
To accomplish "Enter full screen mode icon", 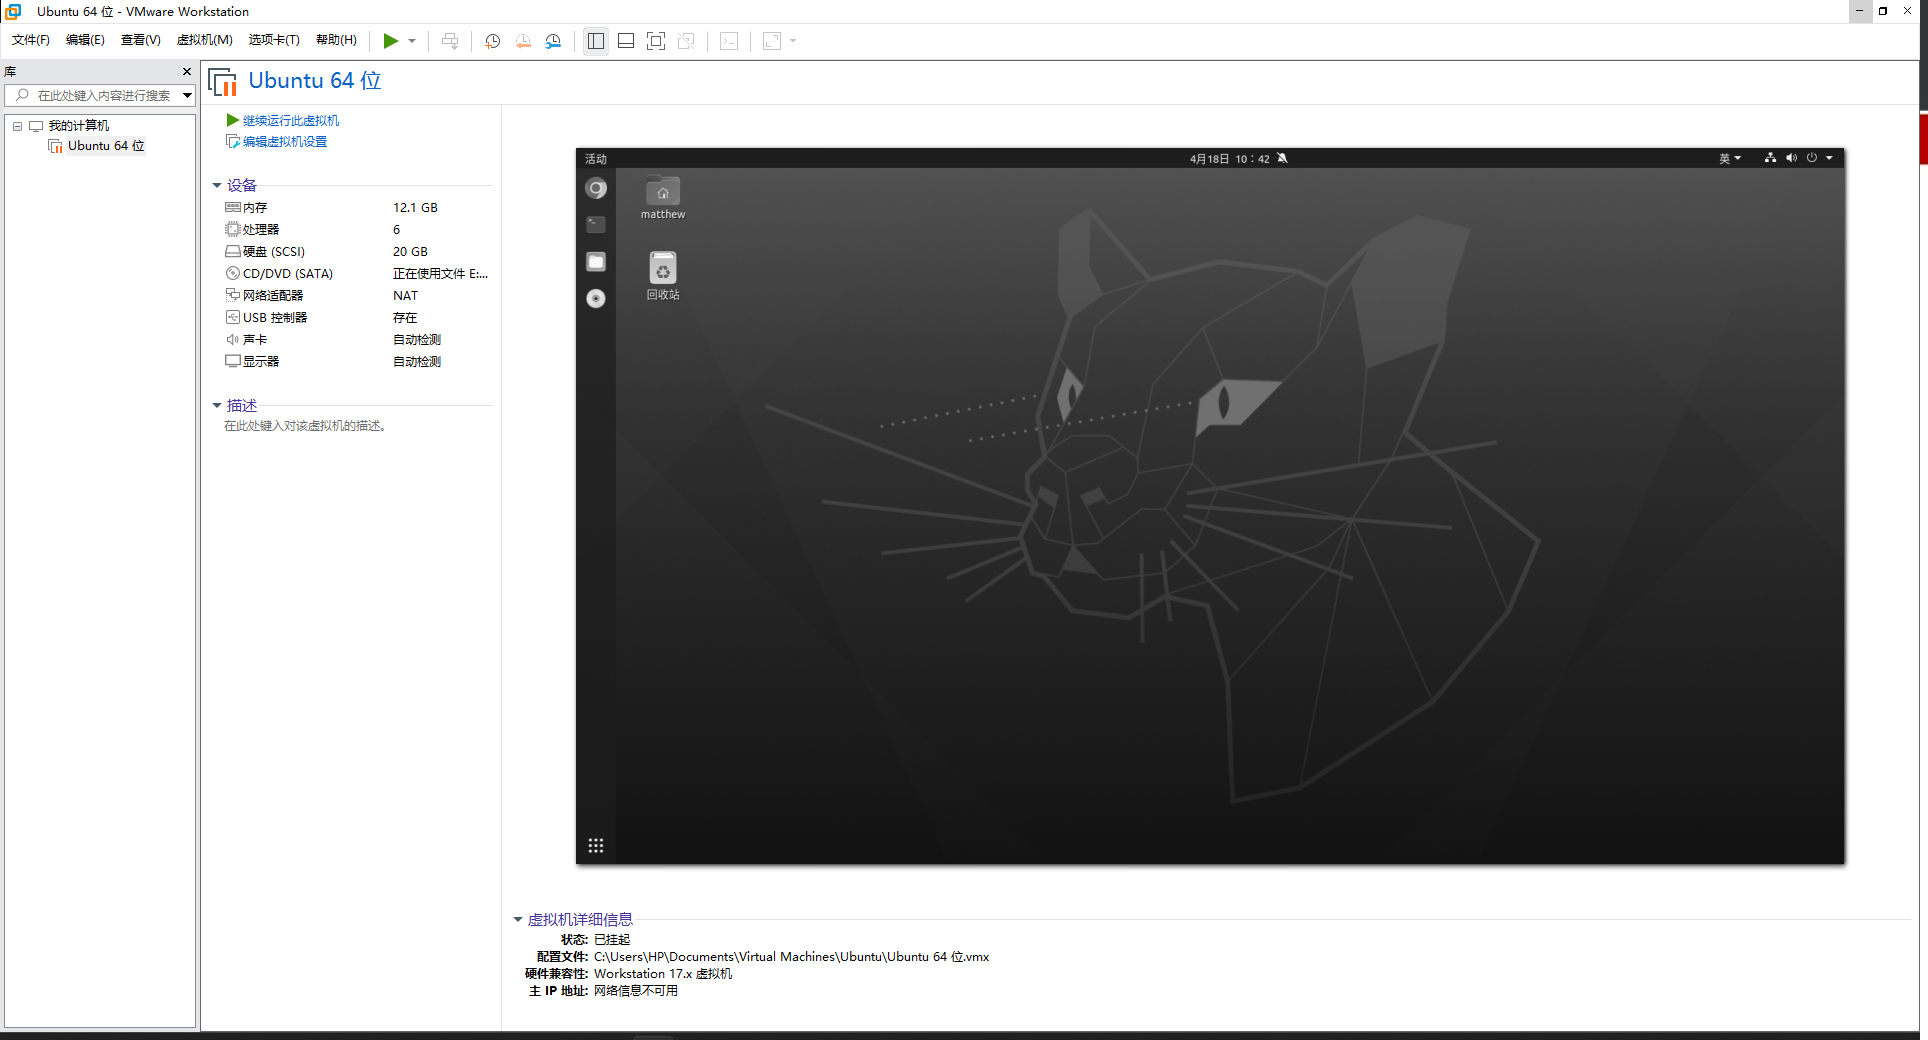I will point(656,41).
